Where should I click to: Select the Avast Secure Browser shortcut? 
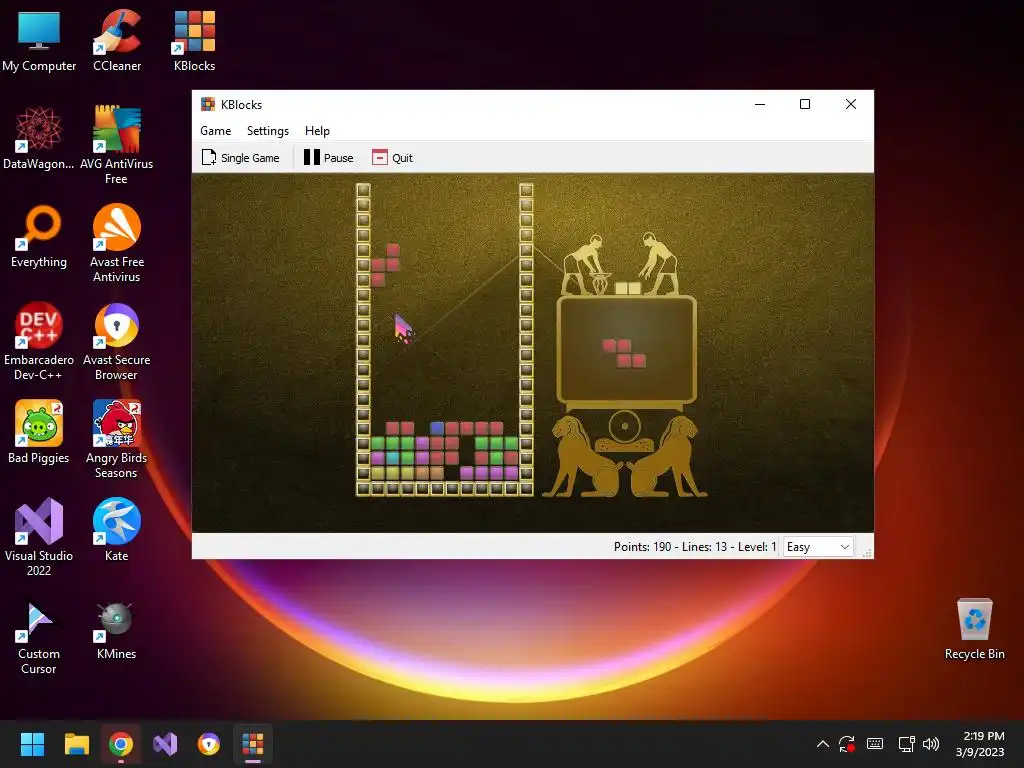116,341
